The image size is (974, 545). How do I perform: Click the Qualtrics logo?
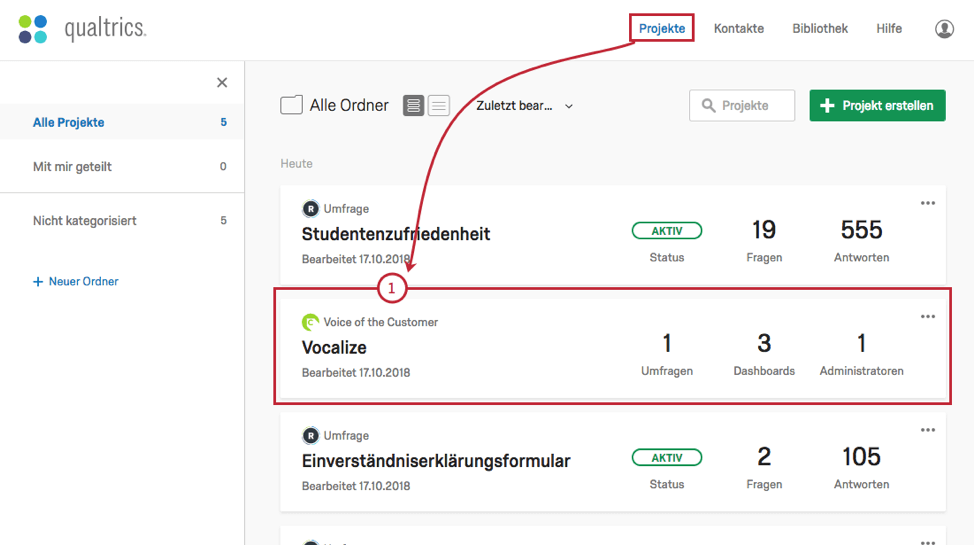point(82,29)
